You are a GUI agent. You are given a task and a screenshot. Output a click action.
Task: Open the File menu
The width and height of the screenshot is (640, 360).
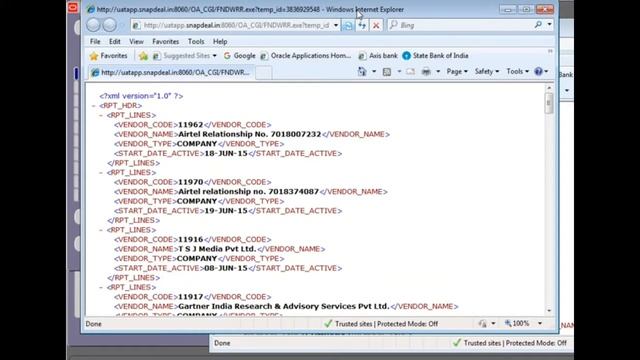point(95,42)
